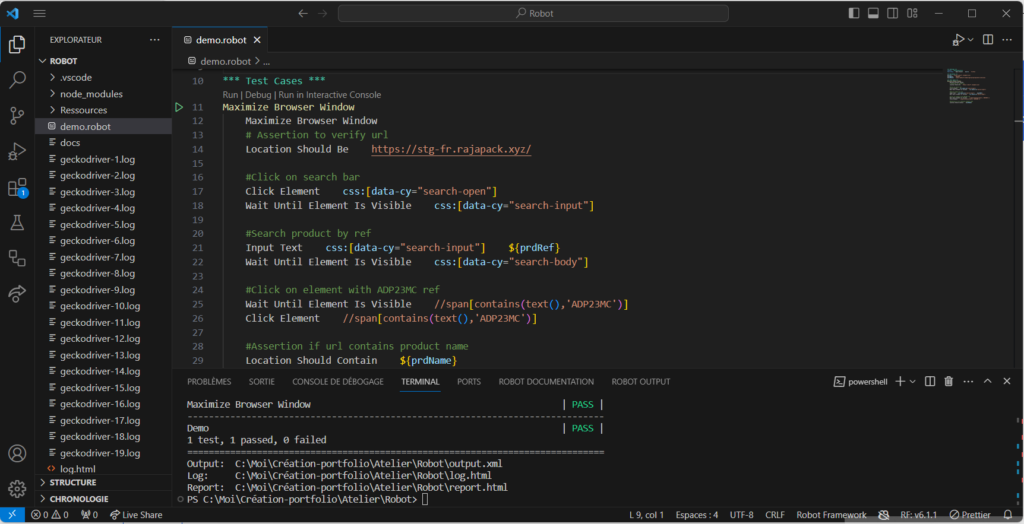Change UTF-8 file encoding
Viewport: 1024px width, 524px height.
741,515
